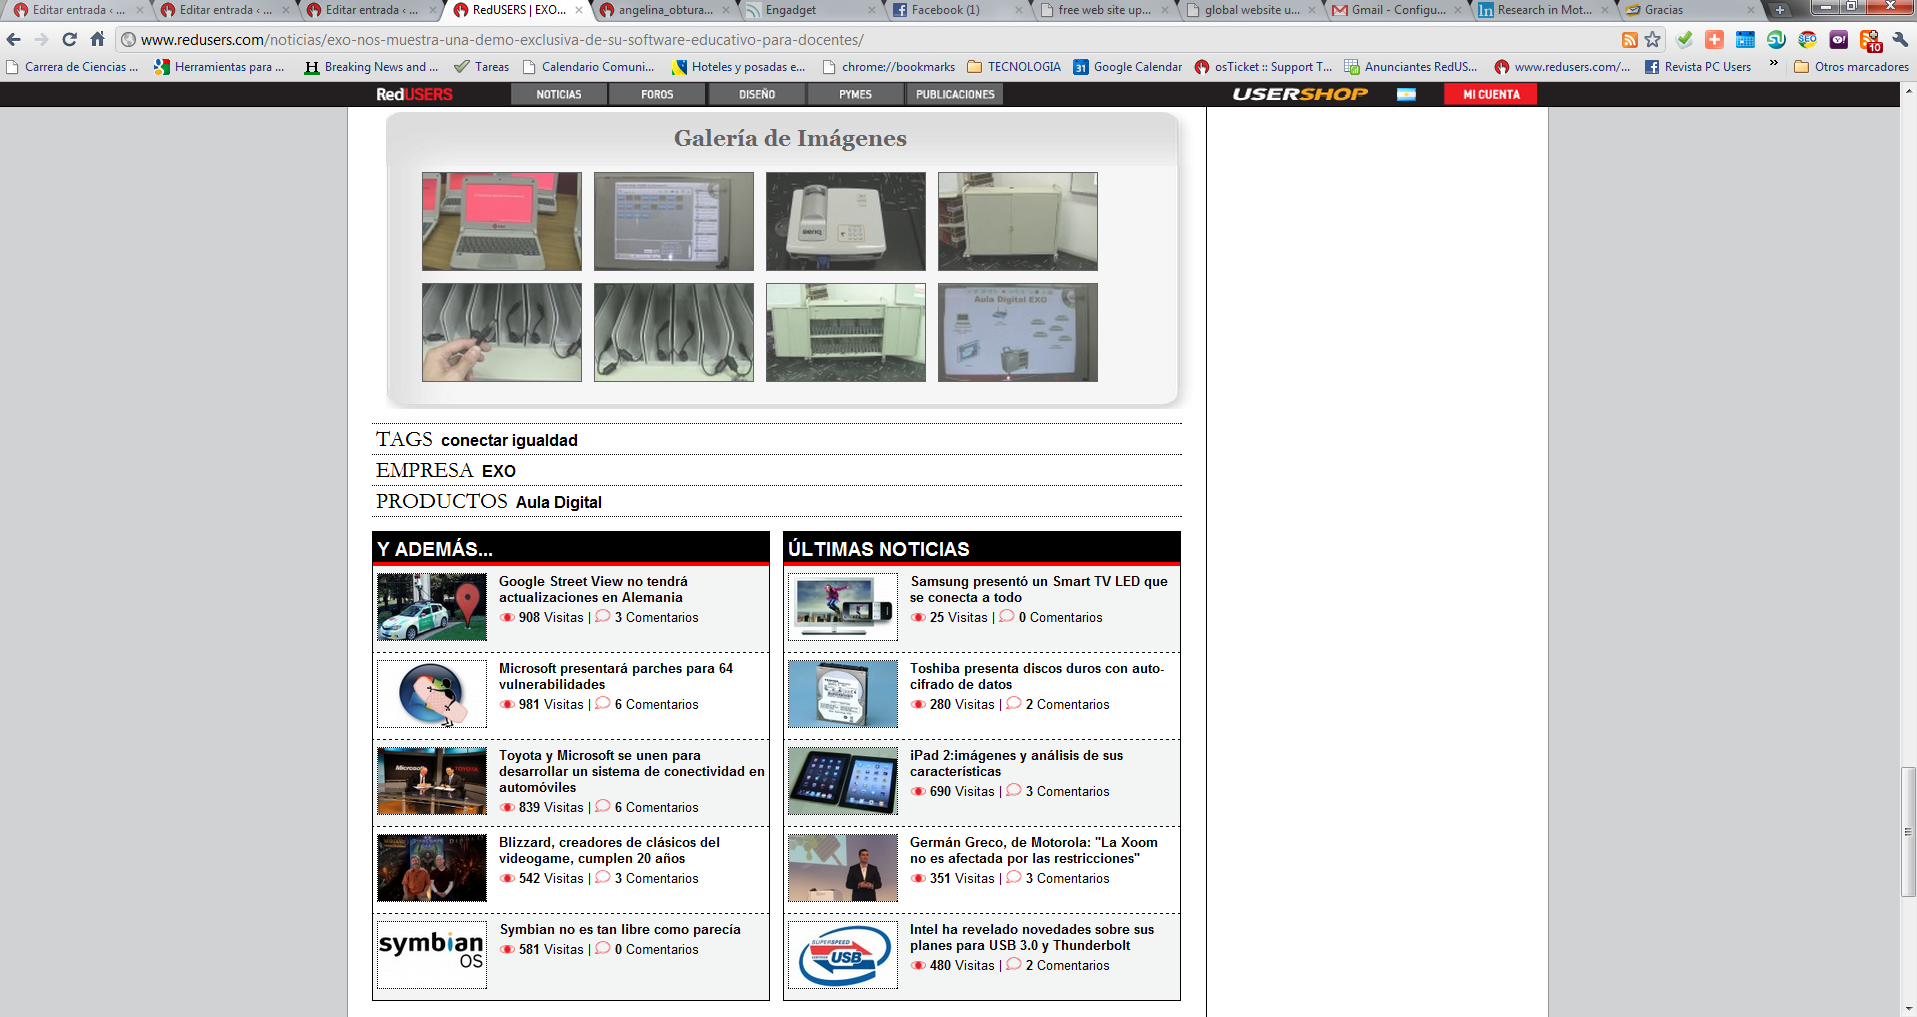Open the red laptop gallery thumbnail

(x=502, y=221)
